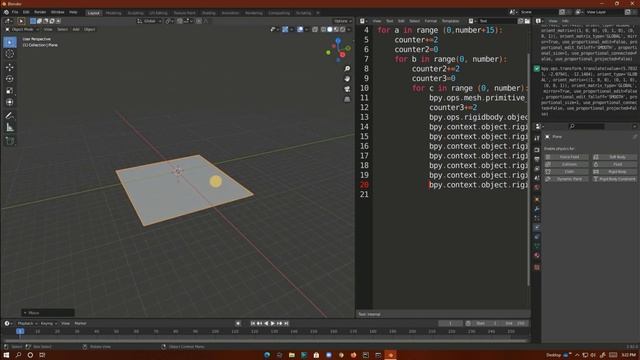Click the timeline playhead at frame 1
This screenshot has width=640, height=360.
coord(20,331)
